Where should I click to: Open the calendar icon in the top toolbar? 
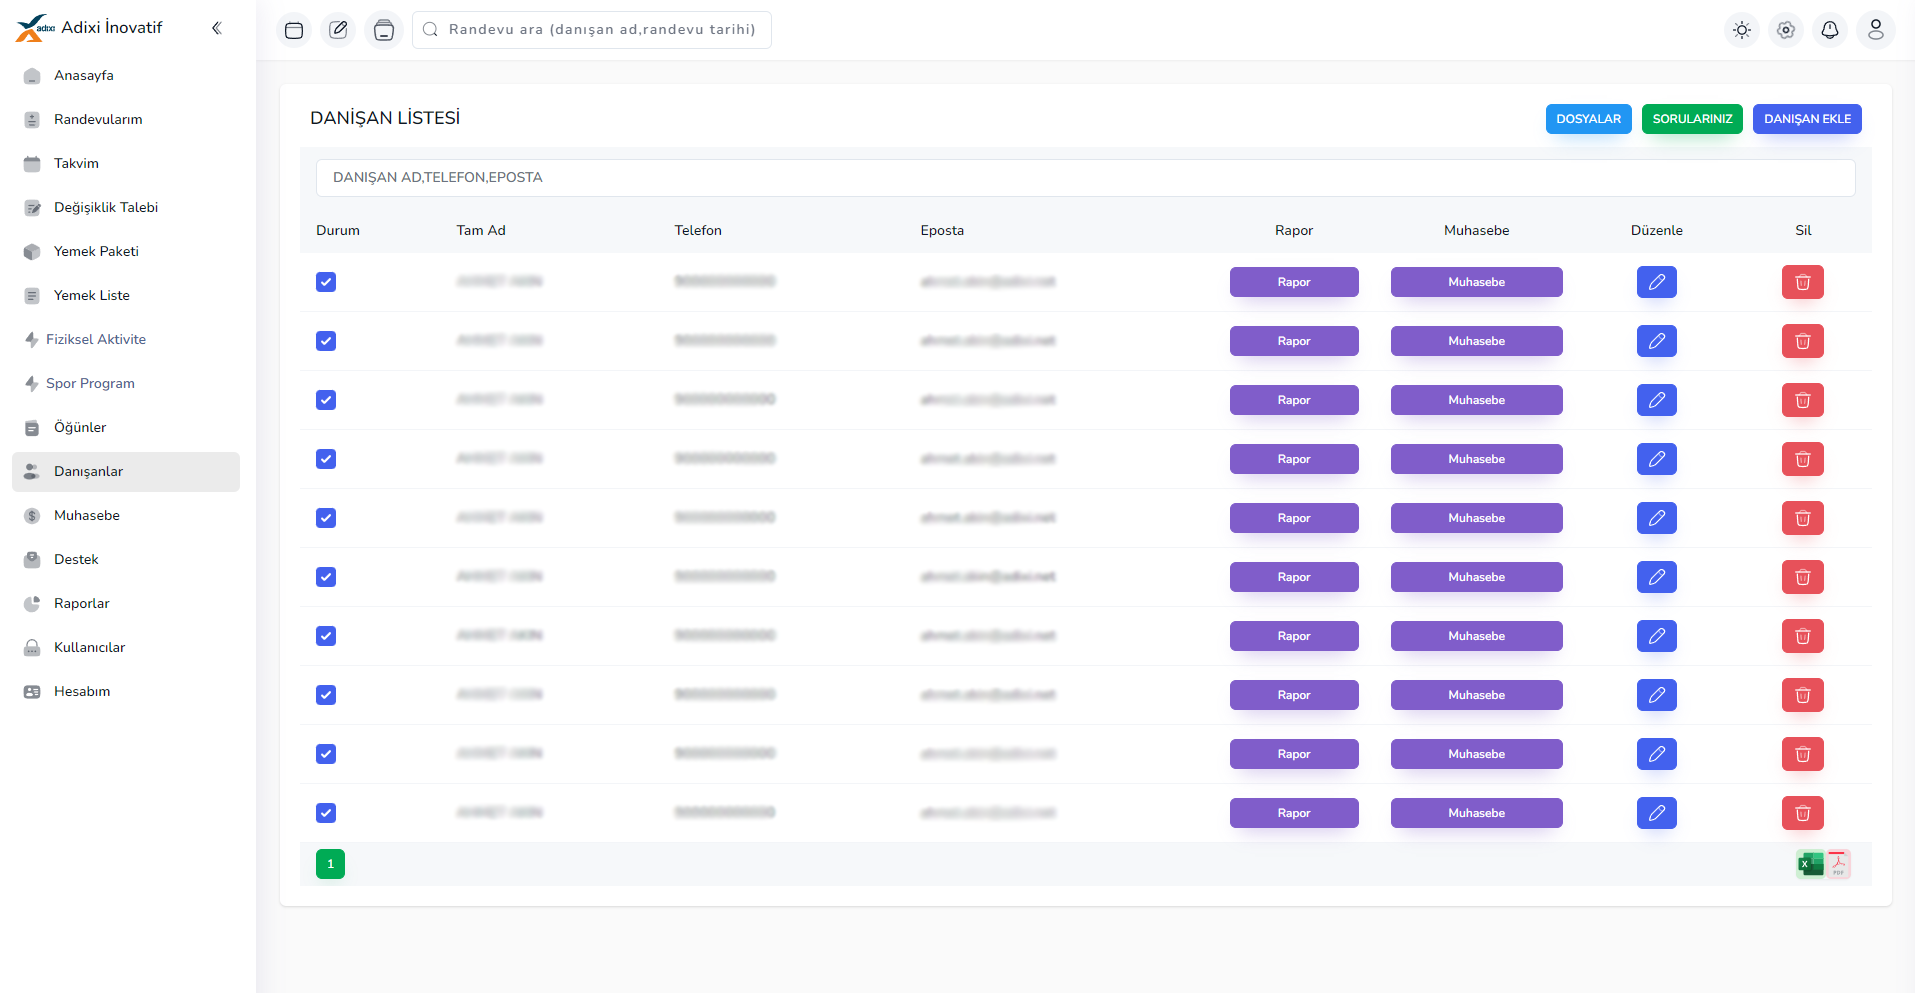coord(294,30)
